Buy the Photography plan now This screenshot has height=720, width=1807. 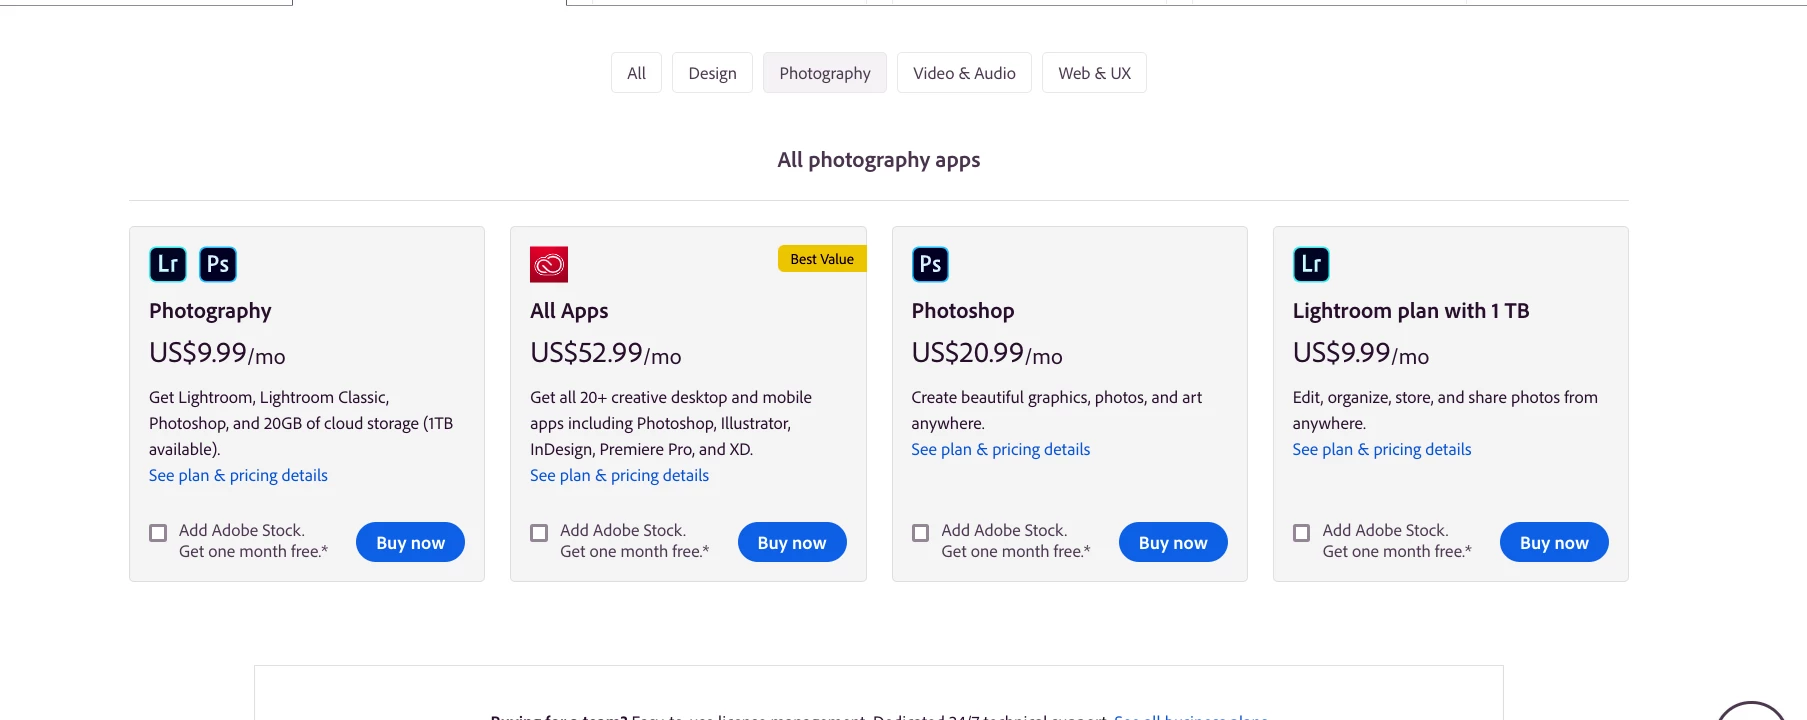point(410,542)
